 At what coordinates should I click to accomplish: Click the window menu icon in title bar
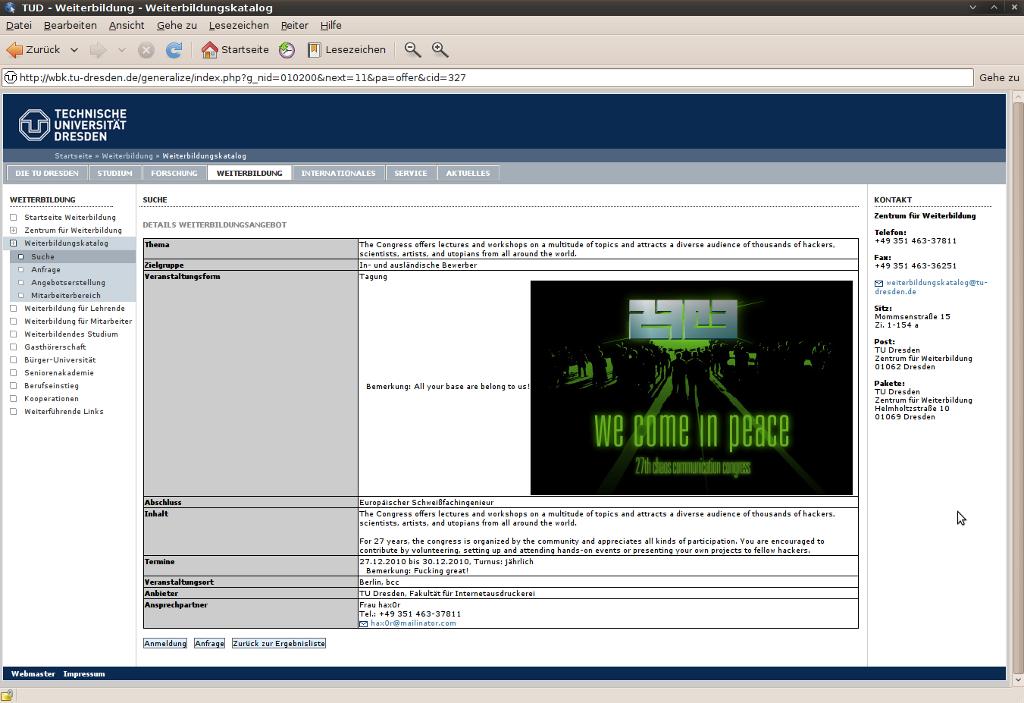tap(9, 7)
